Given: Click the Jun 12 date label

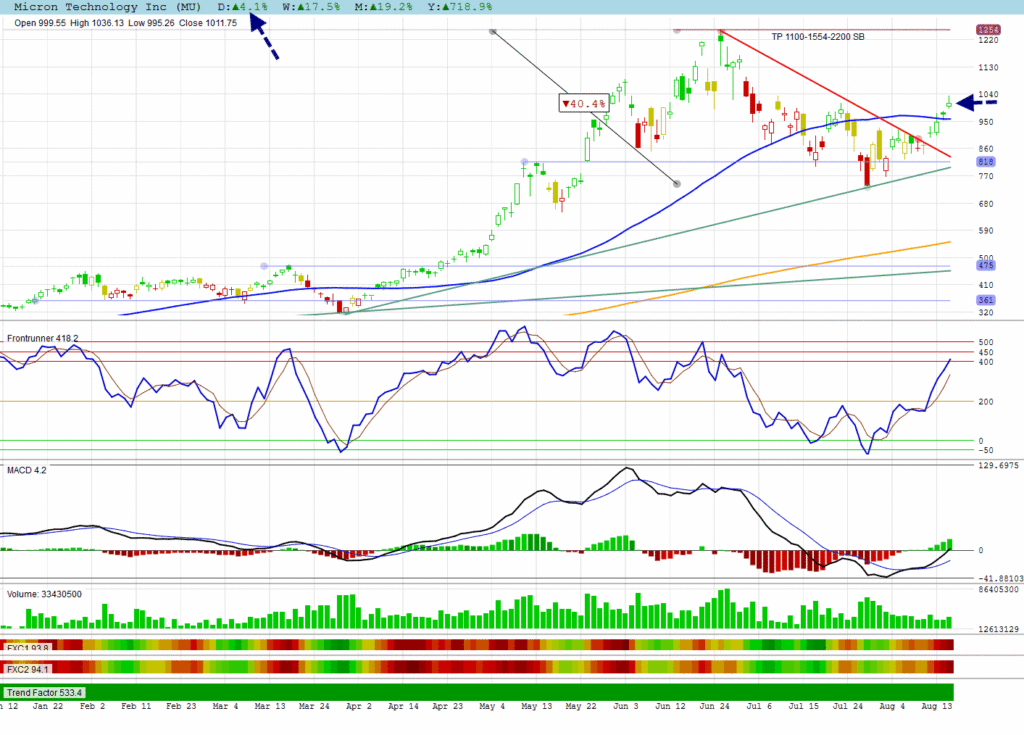Looking at the screenshot, I should pos(670,706).
